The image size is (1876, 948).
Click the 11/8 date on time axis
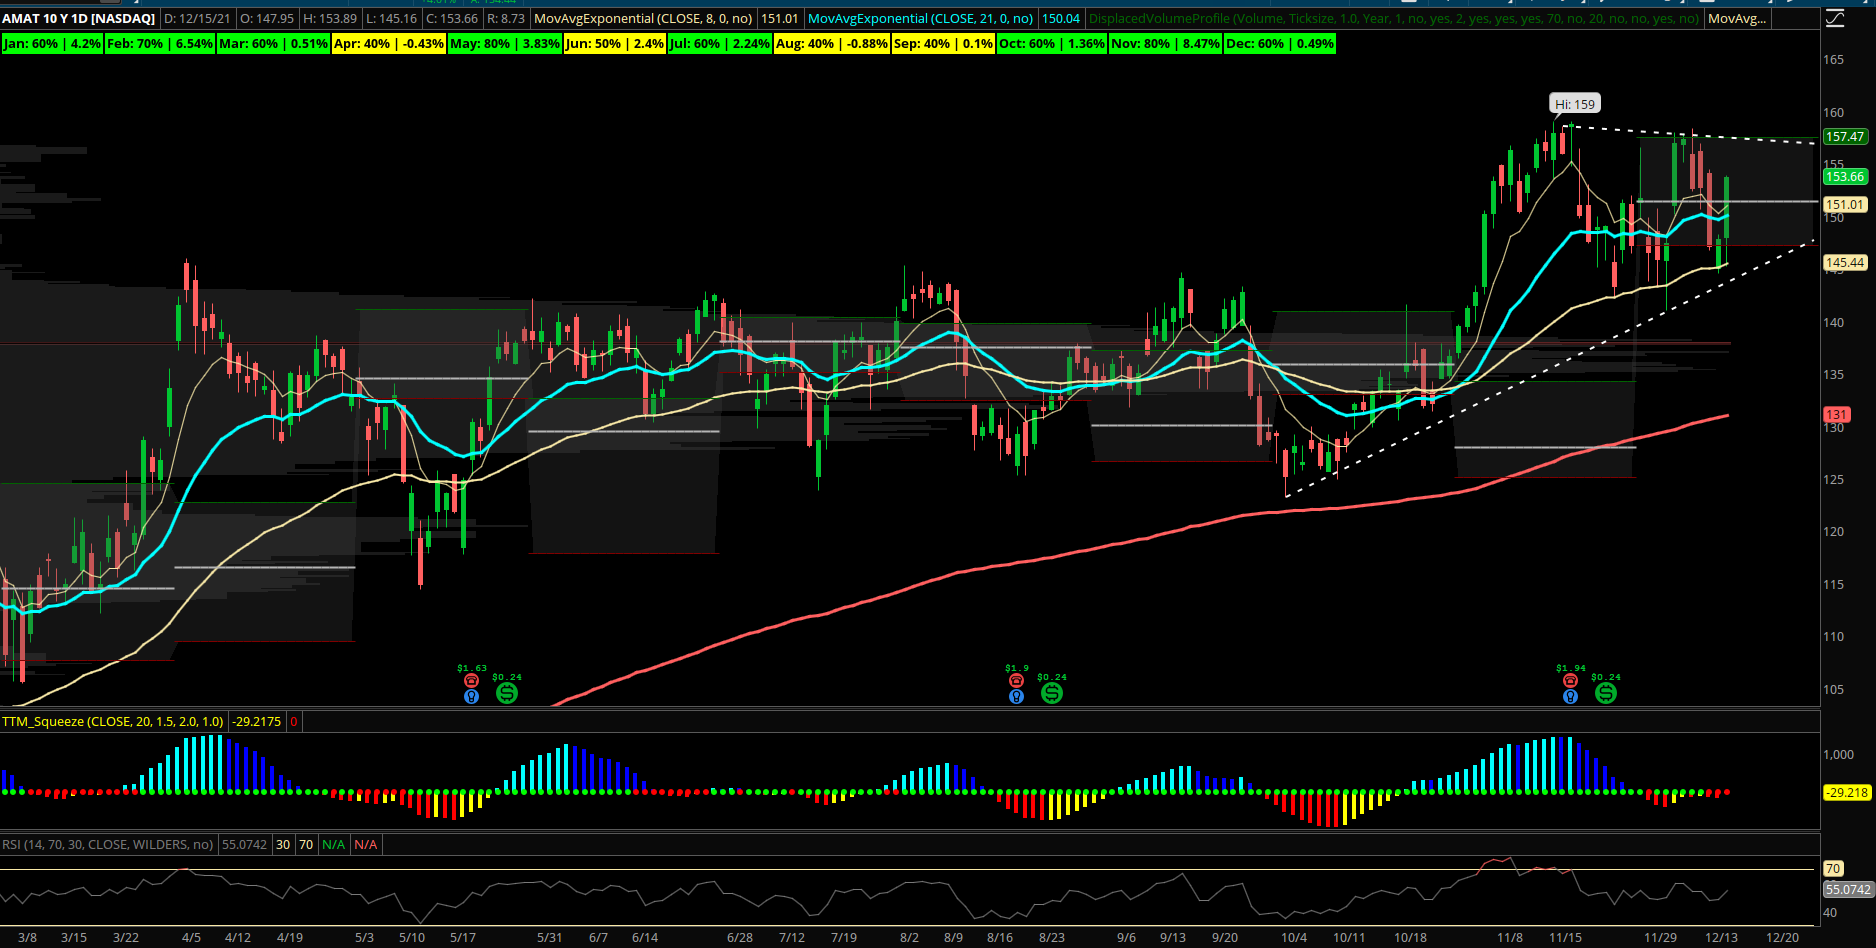(1510, 937)
